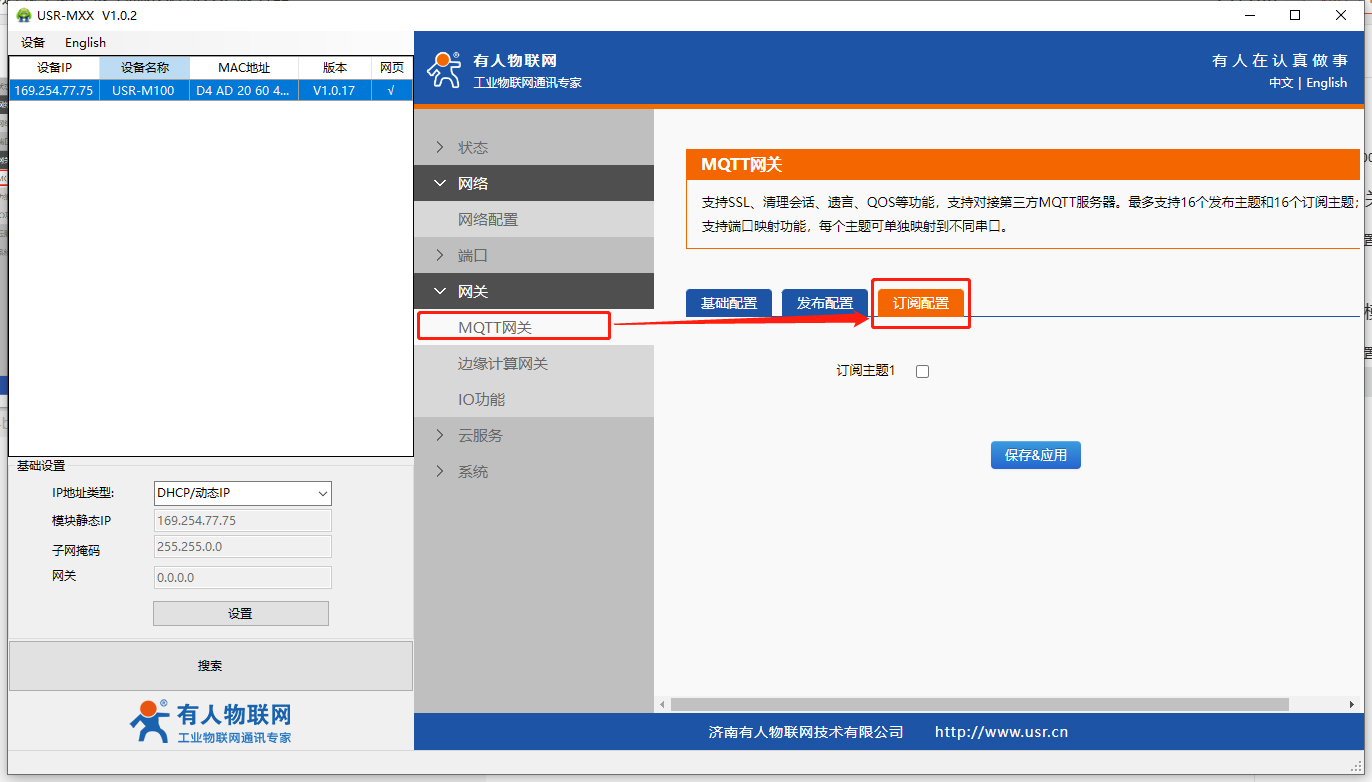Click the 模块静态IP field
Image resolution: width=1372 pixels, height=782 pixels.
click(x=242, y=521)
